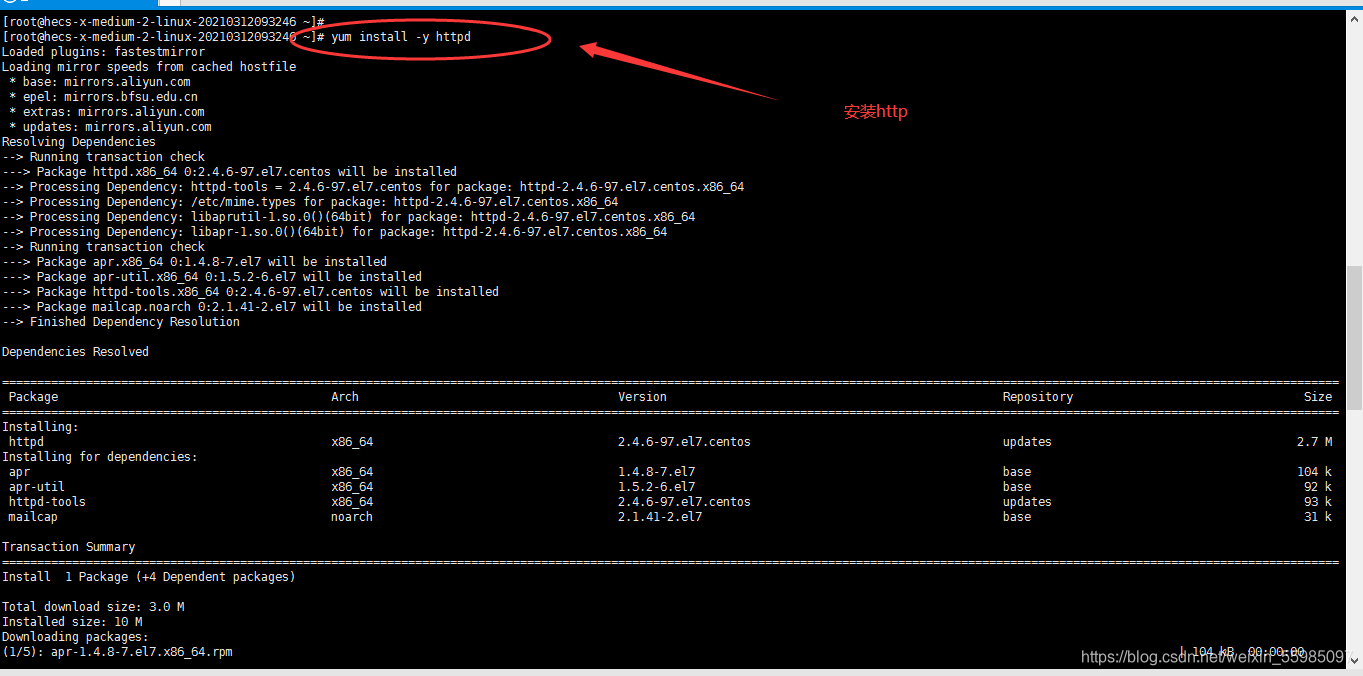Click 'Installed size: 10 M' line
Screen dimensions: 1363x676
pyautogui.click(x=72, y=622)
